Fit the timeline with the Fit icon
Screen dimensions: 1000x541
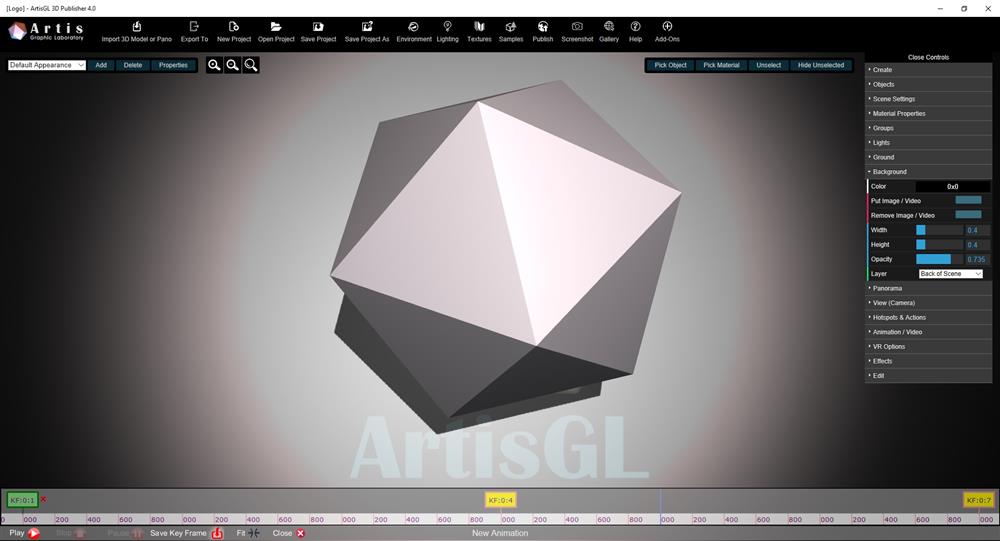[x=254, y=533]
